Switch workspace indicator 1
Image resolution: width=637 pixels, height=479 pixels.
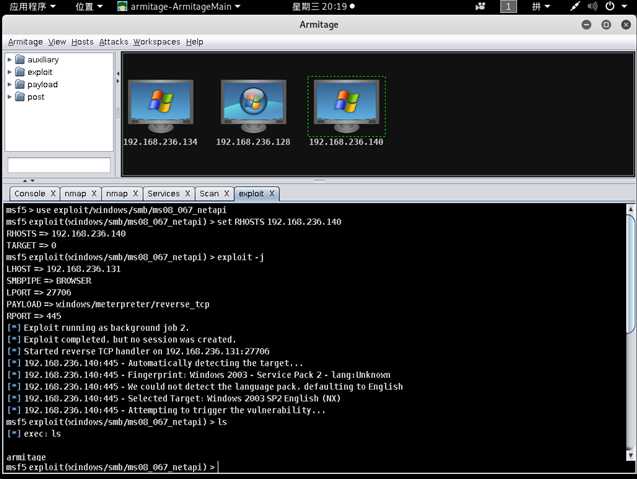(x=508, y=7)
